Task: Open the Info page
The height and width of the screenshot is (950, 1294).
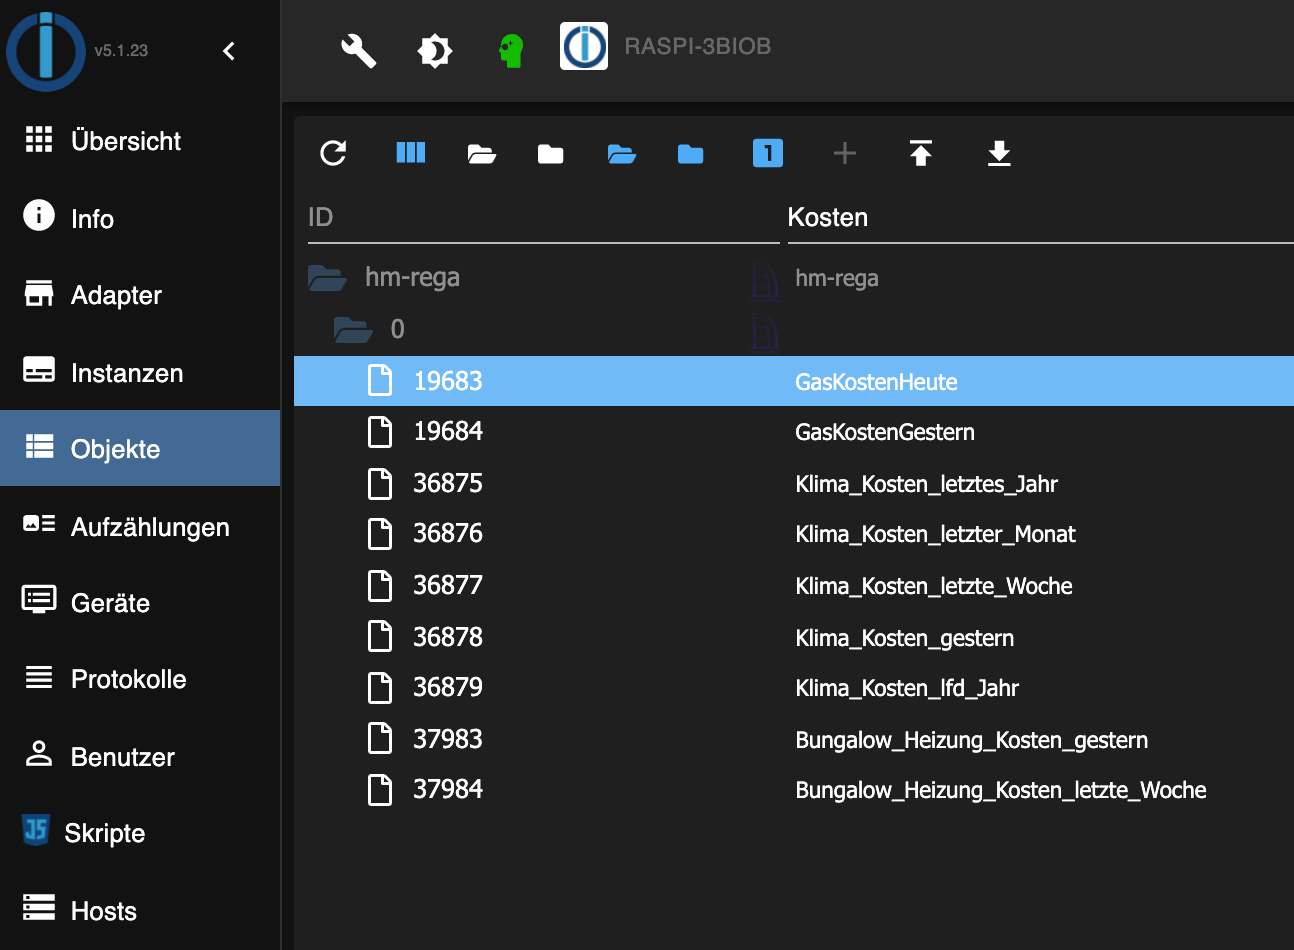Action: point(140,218)
